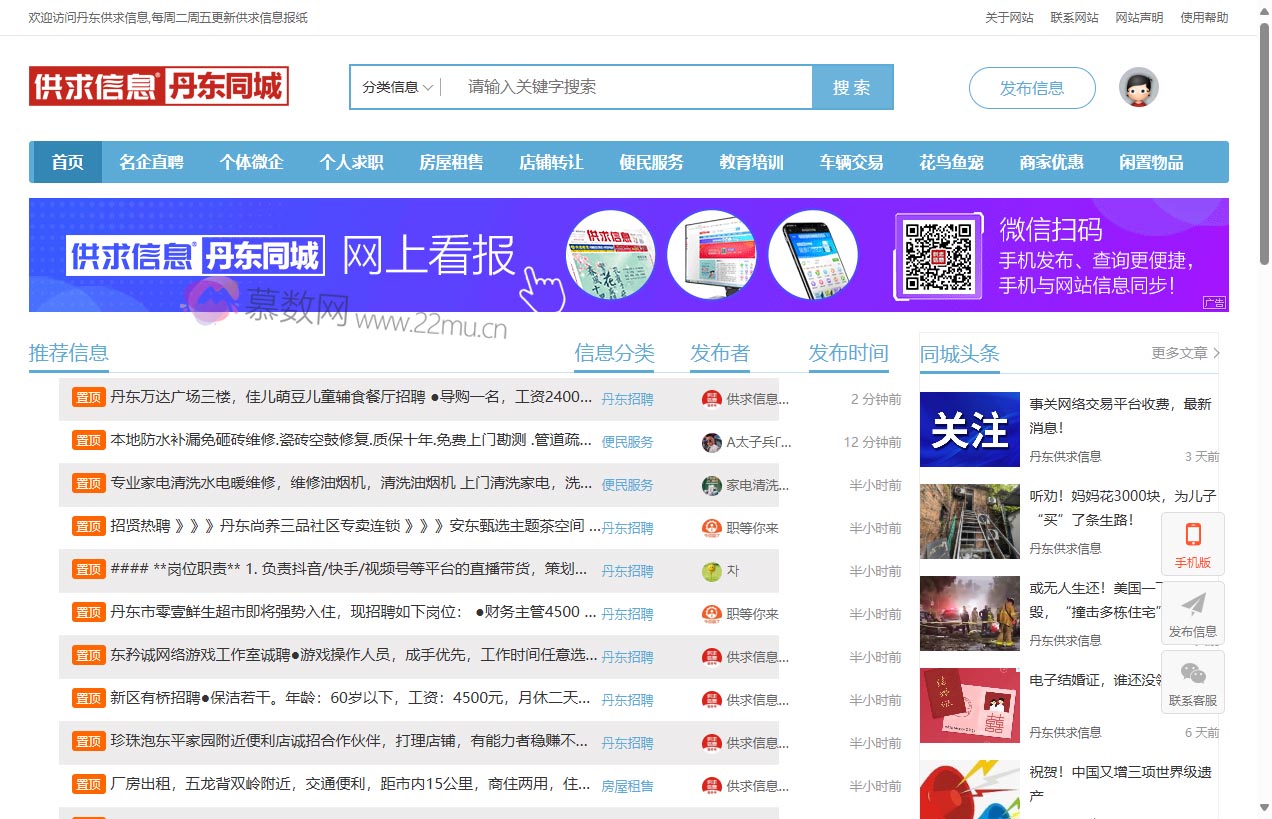The width and height of the screenshot is (1272, 819).
Task: Click 家电清洗 publisher avatar icon
Action: click(711, 485)
